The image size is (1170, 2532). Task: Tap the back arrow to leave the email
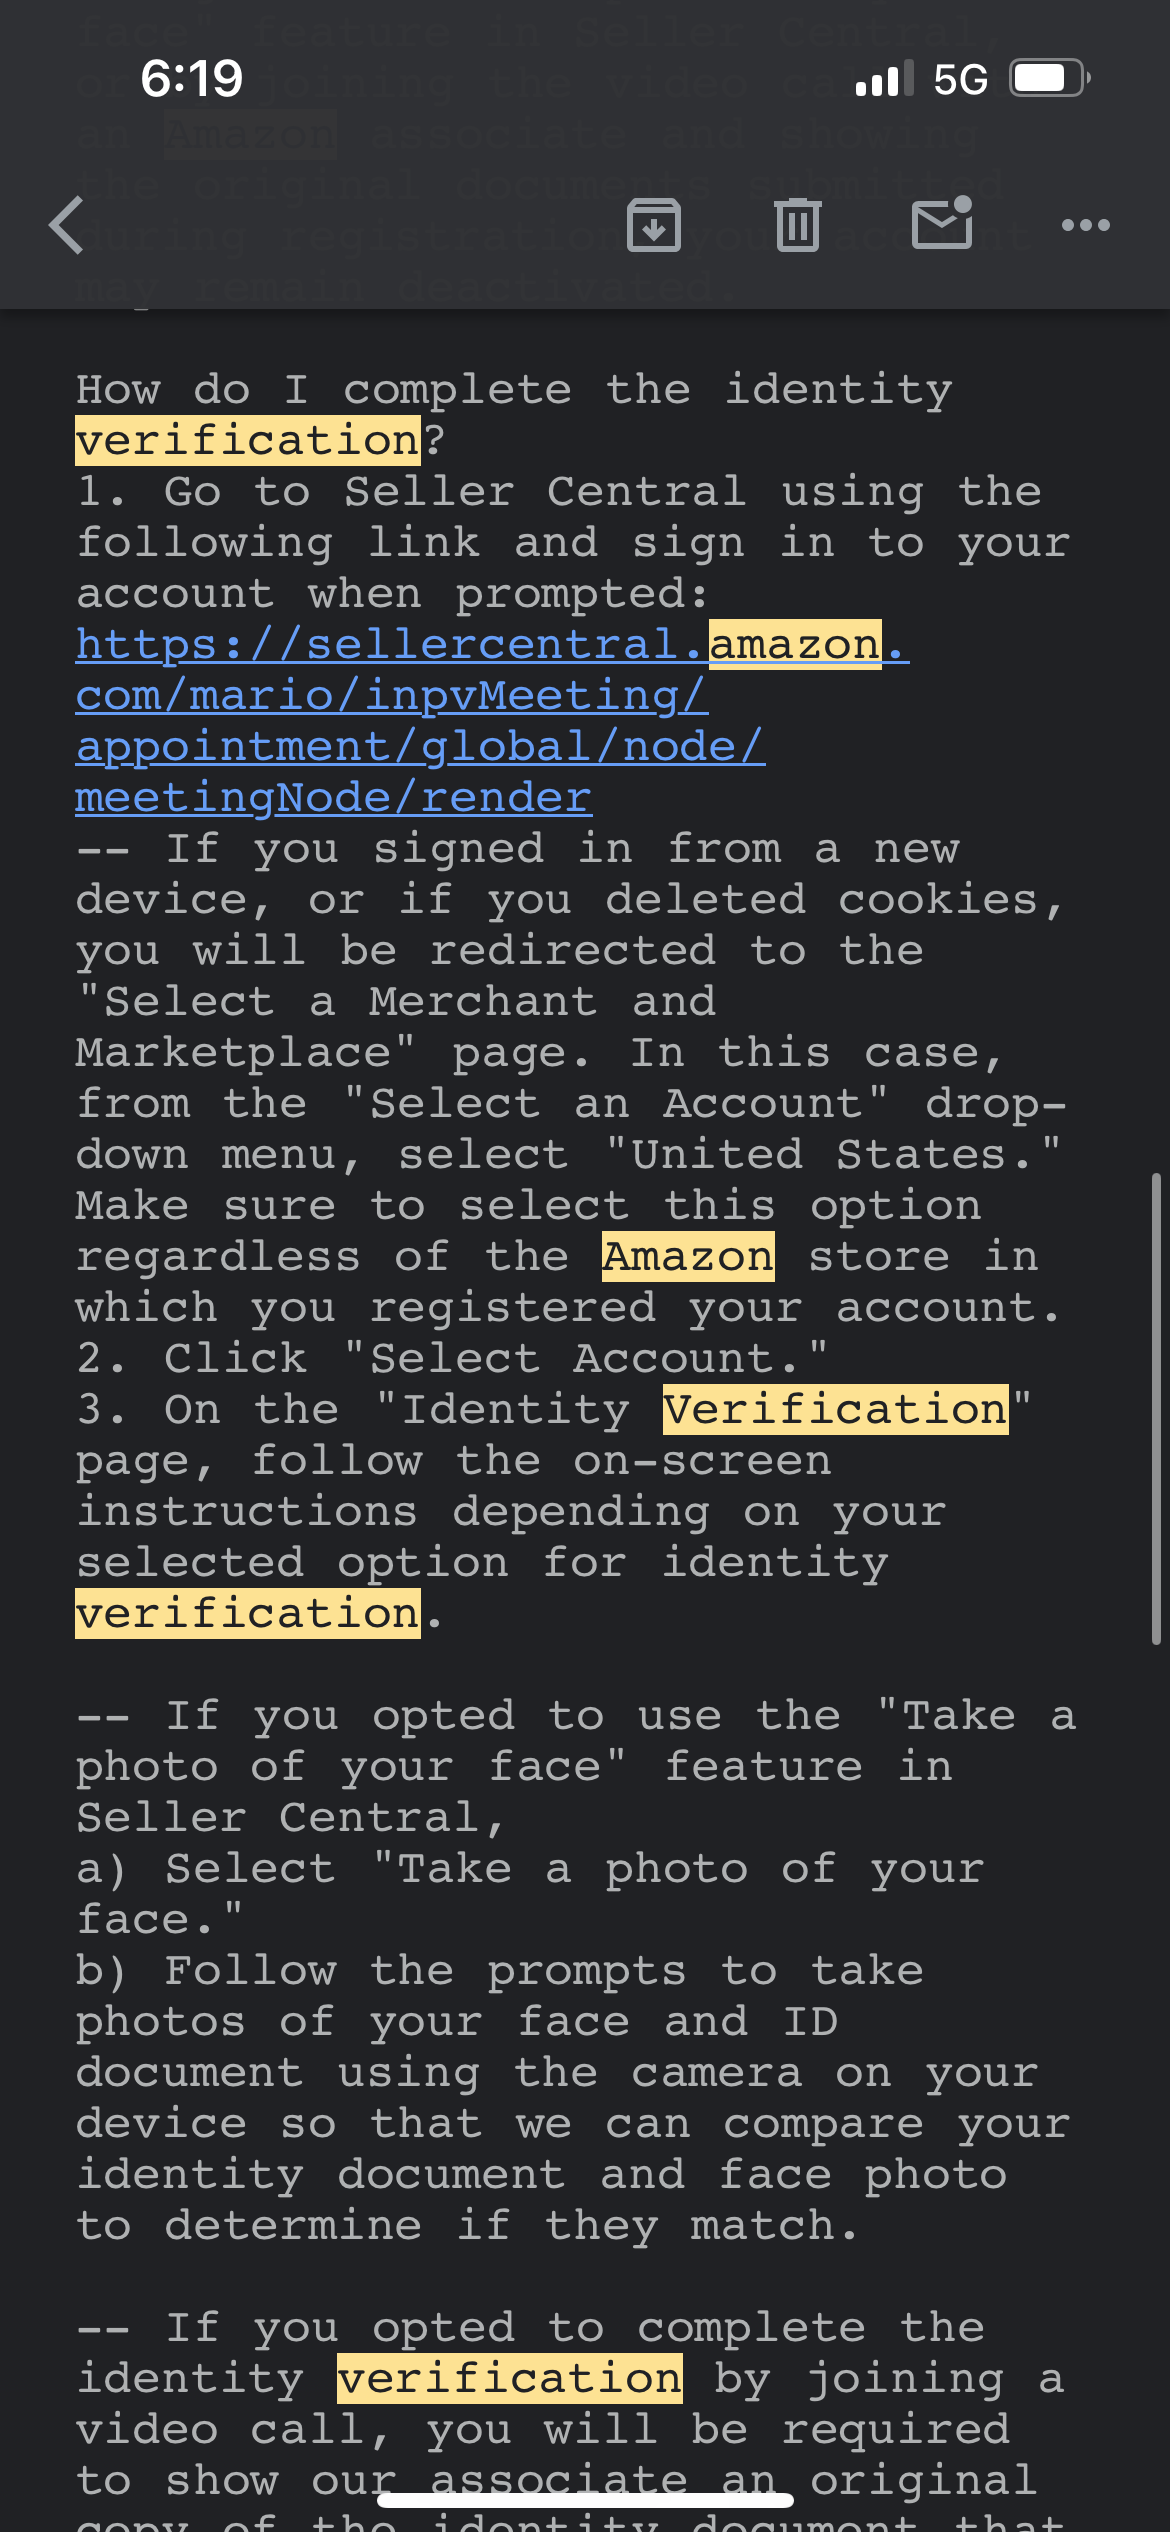pos(67,225)
